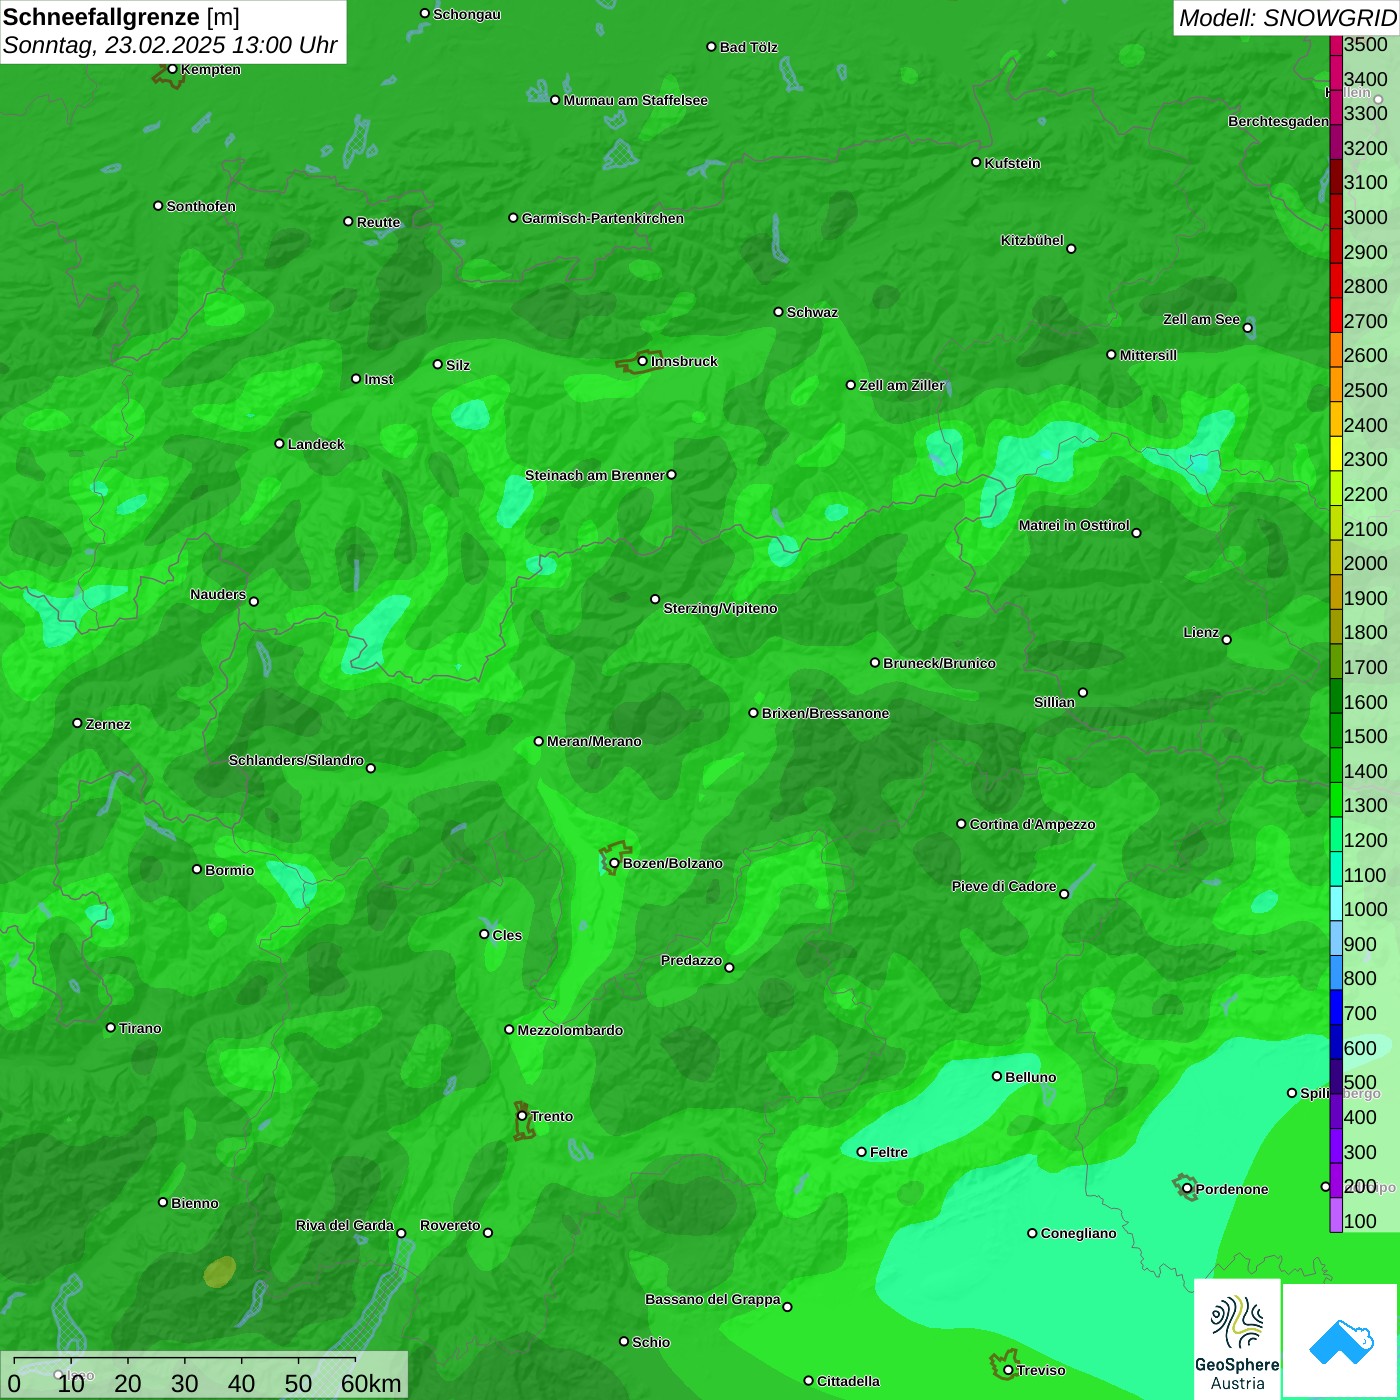Click the Lienz marker dot
Image resolution: width=1400 pixels, height=1400 pixels.
coord(1227,640)
